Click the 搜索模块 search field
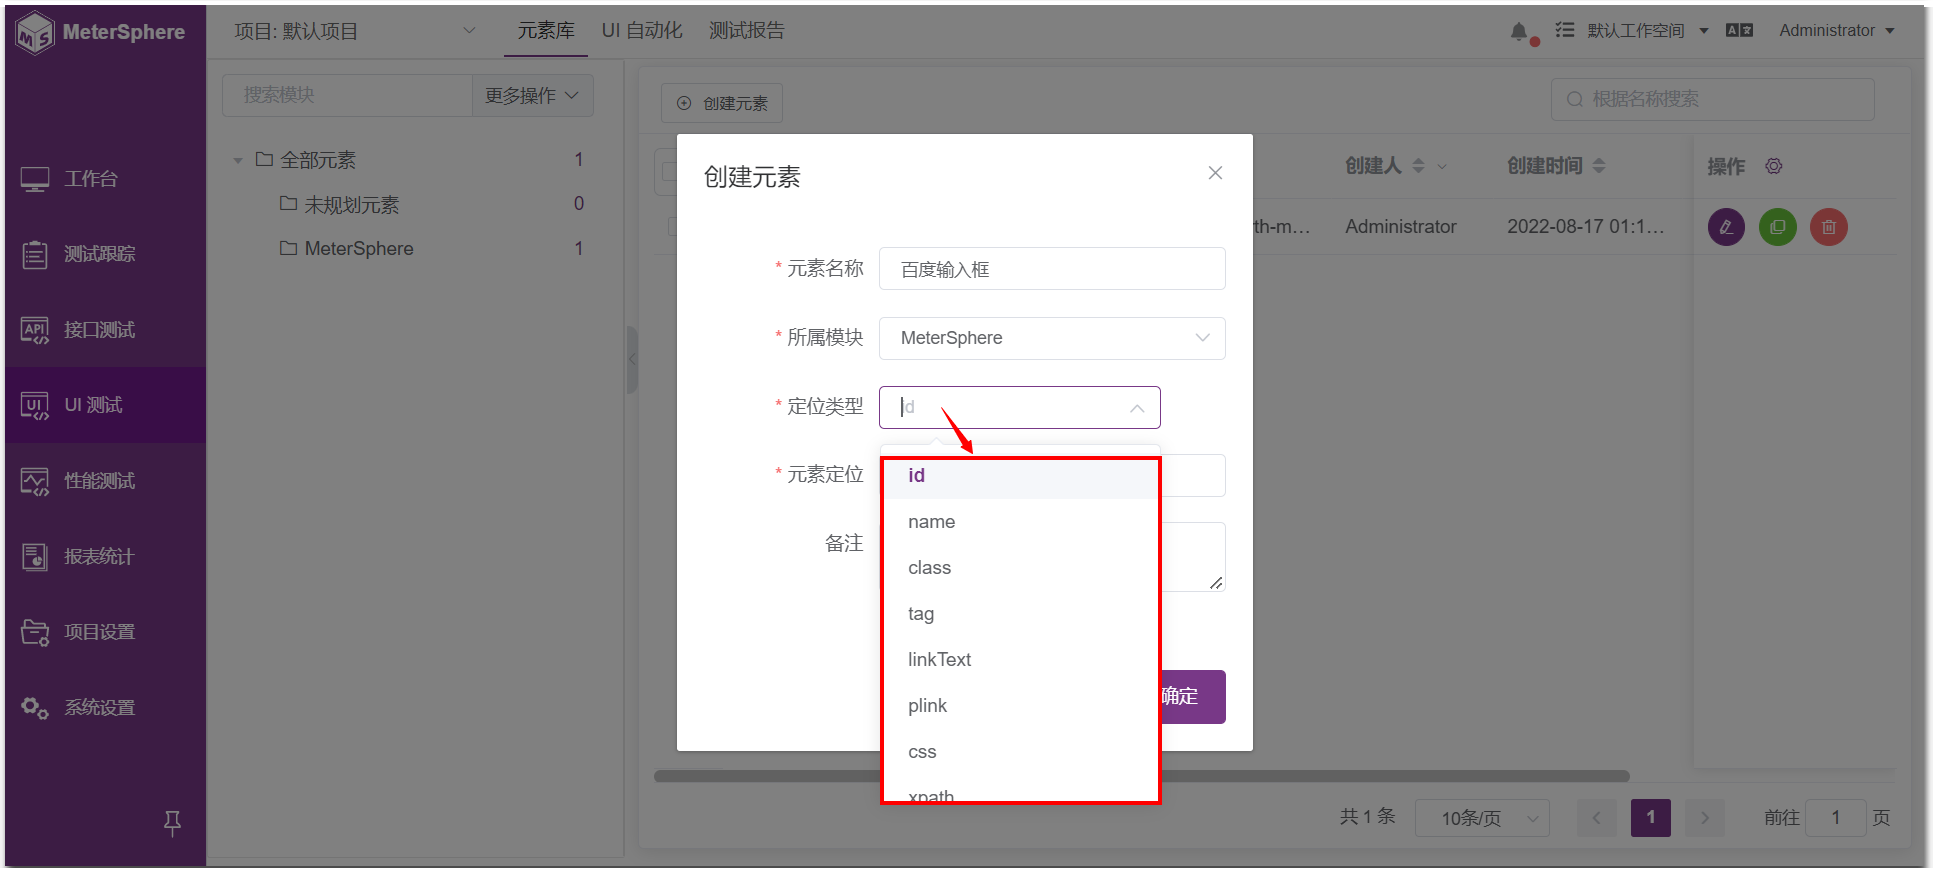 (347, 95)
